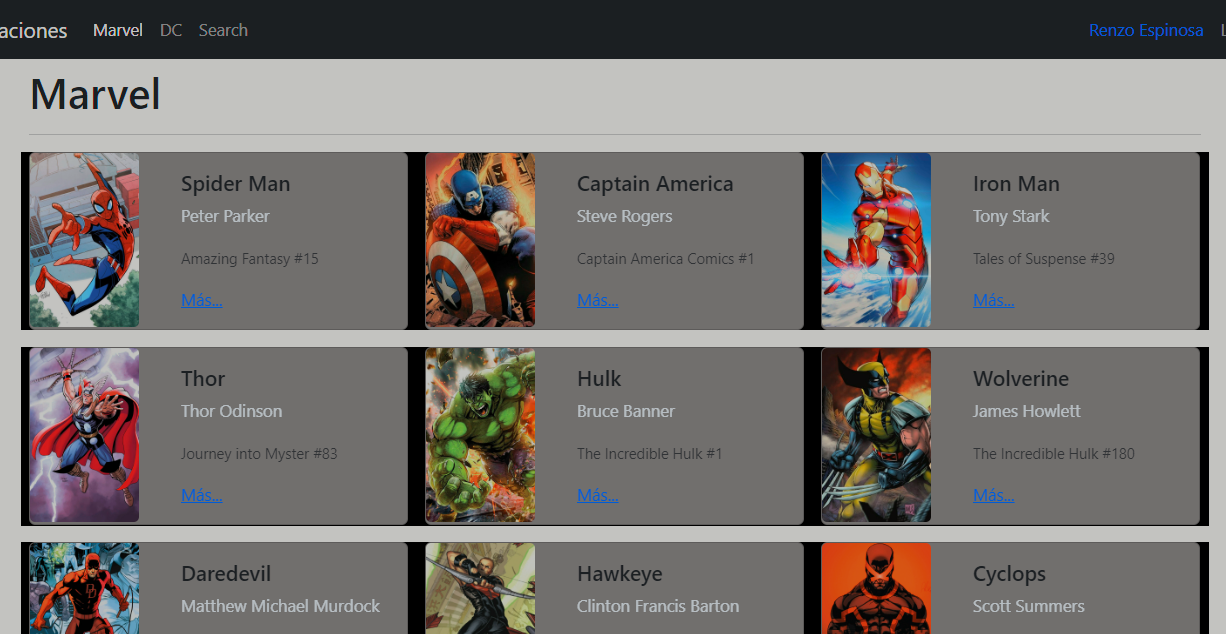Click Amazing Fantasy #15 first appearance
This screenshot has width=1226, height=634.
pyautogui.click(x=250, y=259)
